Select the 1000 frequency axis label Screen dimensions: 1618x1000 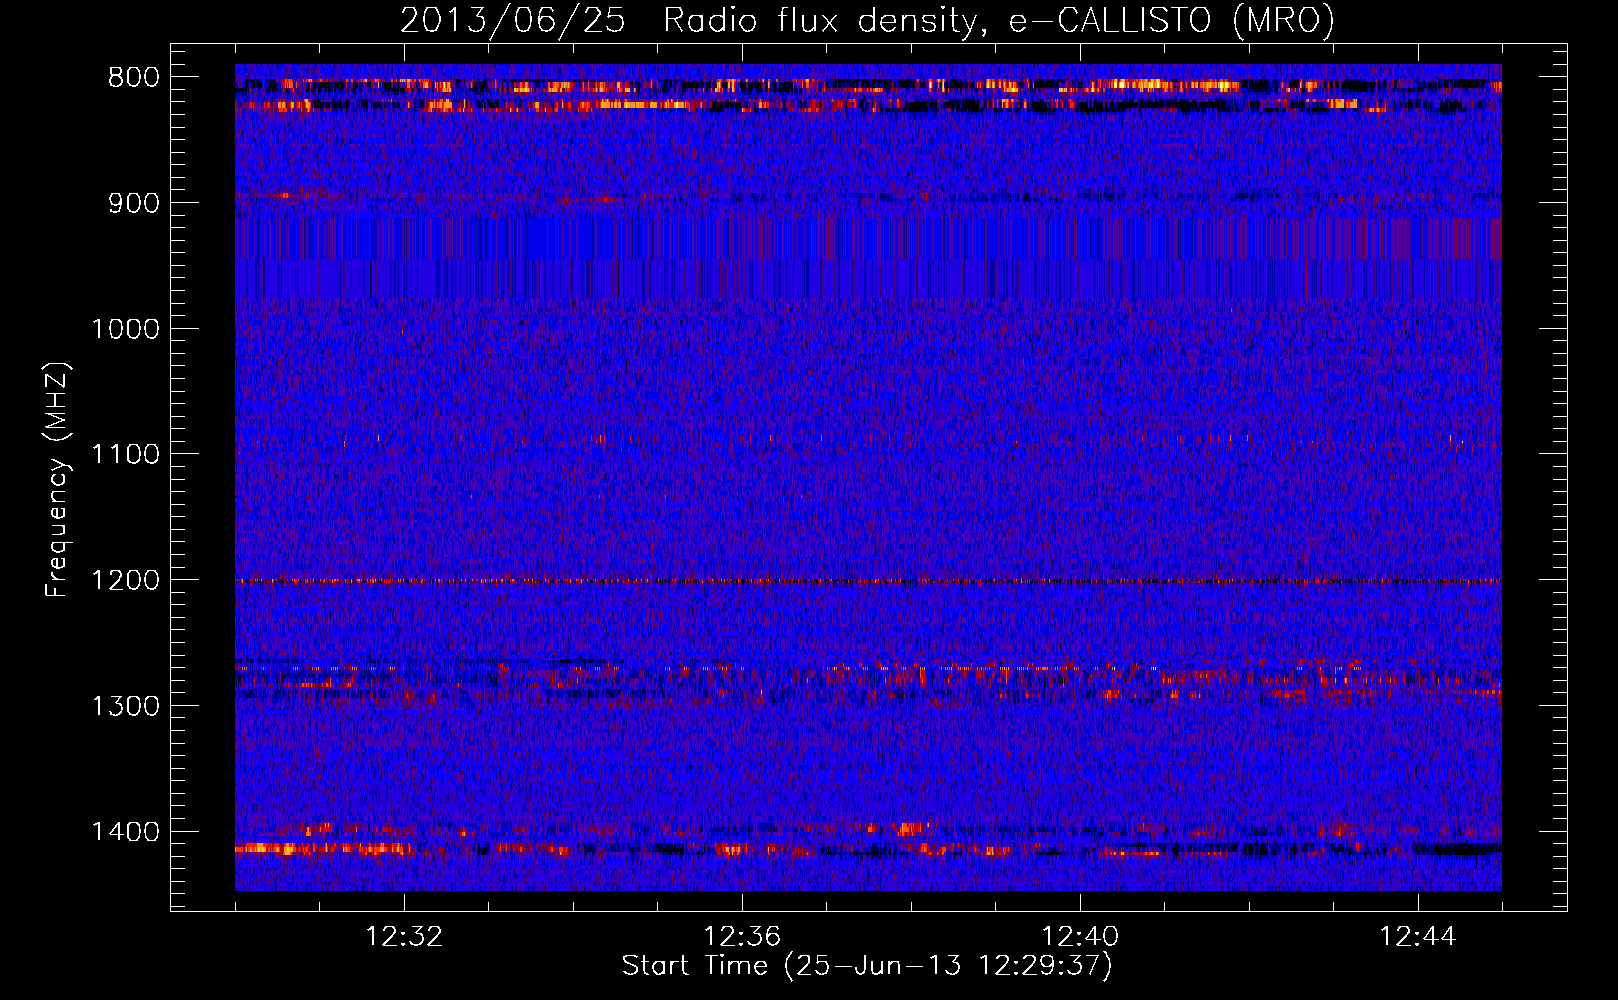pyautogui.click(x=125, y=329)
